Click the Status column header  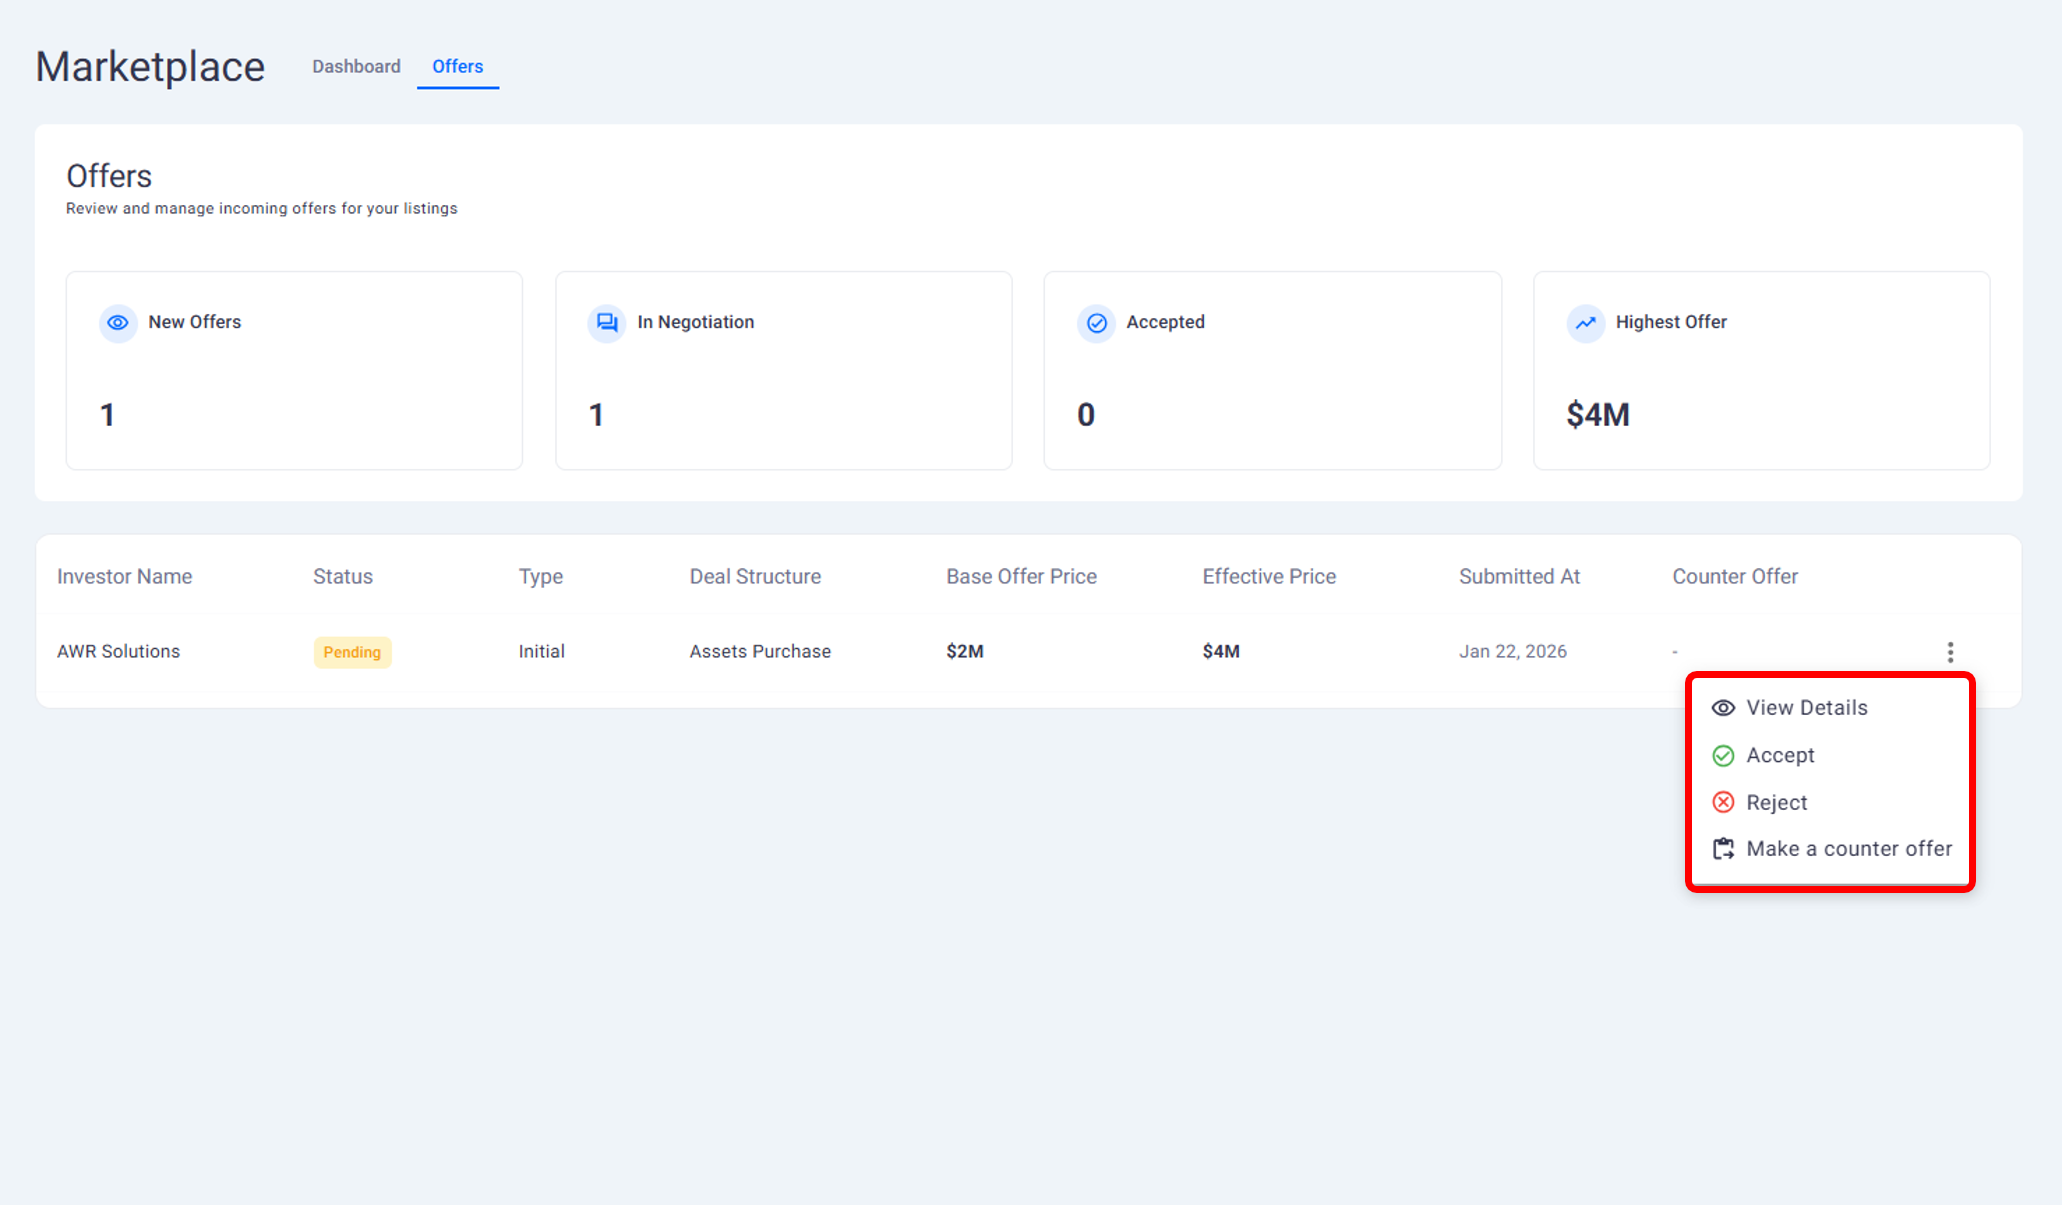pyautogui.click(x=342, y=577)
